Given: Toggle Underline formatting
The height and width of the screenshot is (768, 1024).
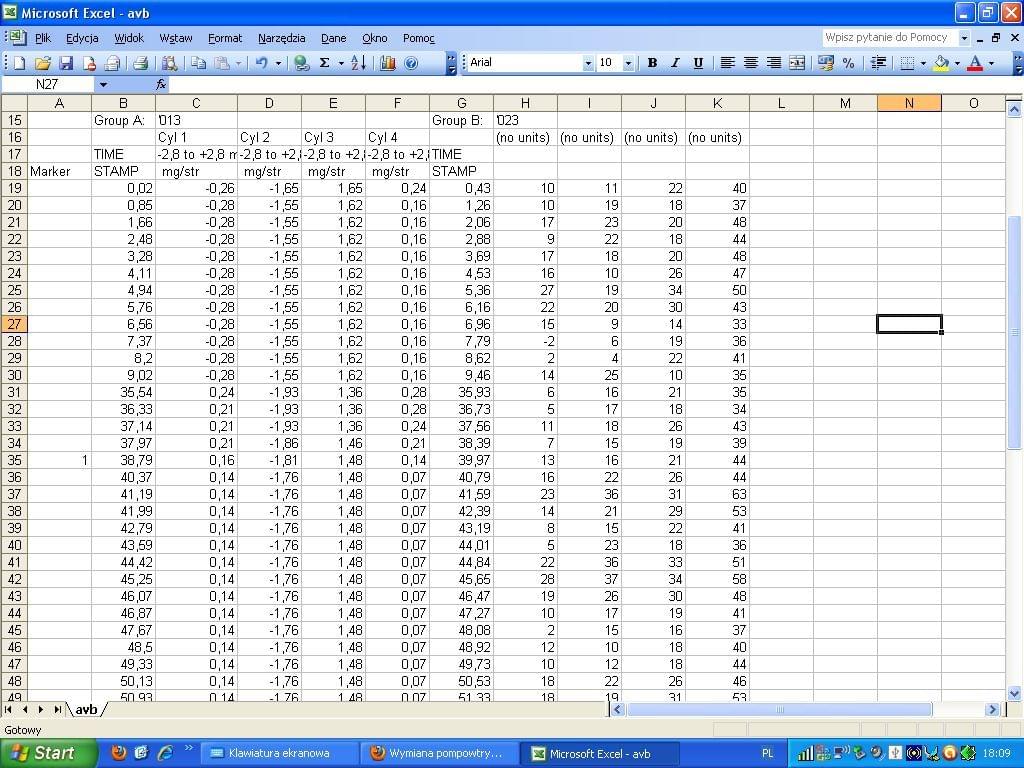Looking at the screenshot, I should point(698,63).
